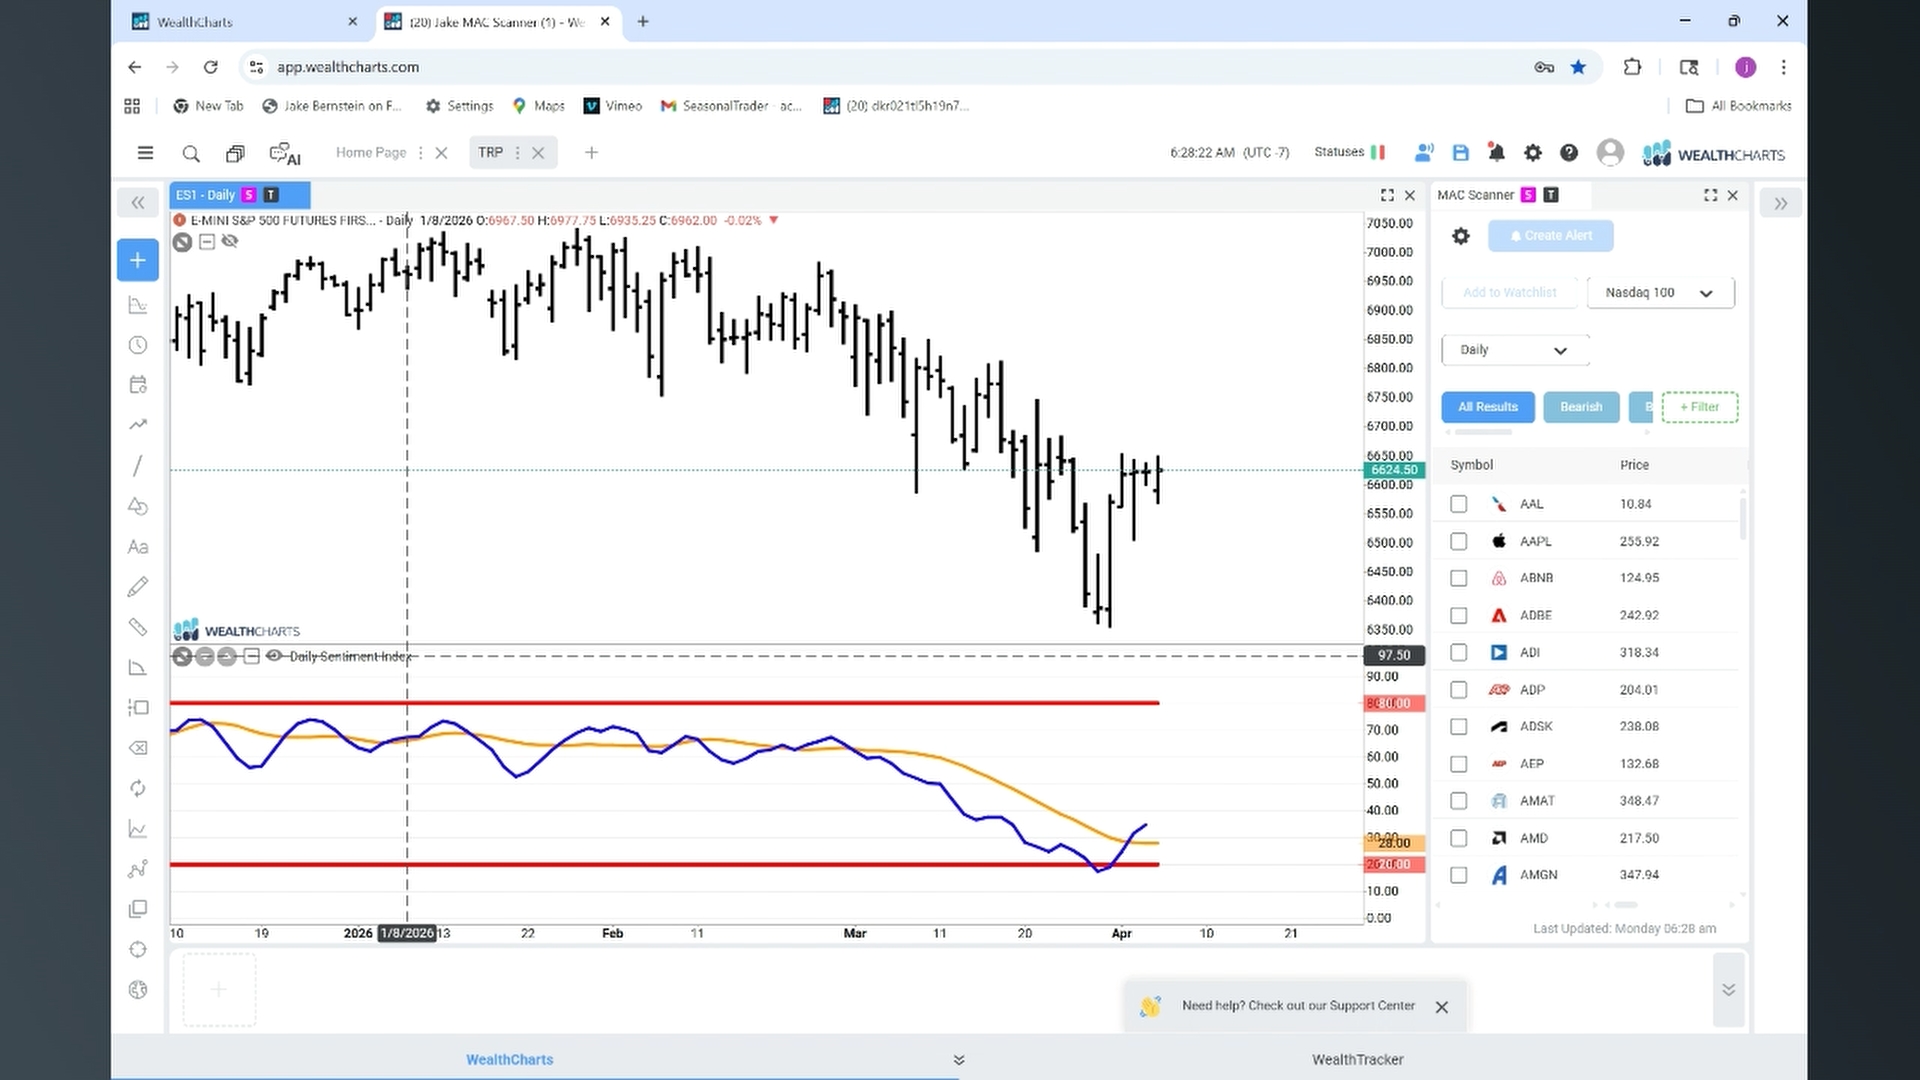The height and width of the screenshot is (1080, 1920).
Task: Click the blue add-chart plus button
Action: 138,260
